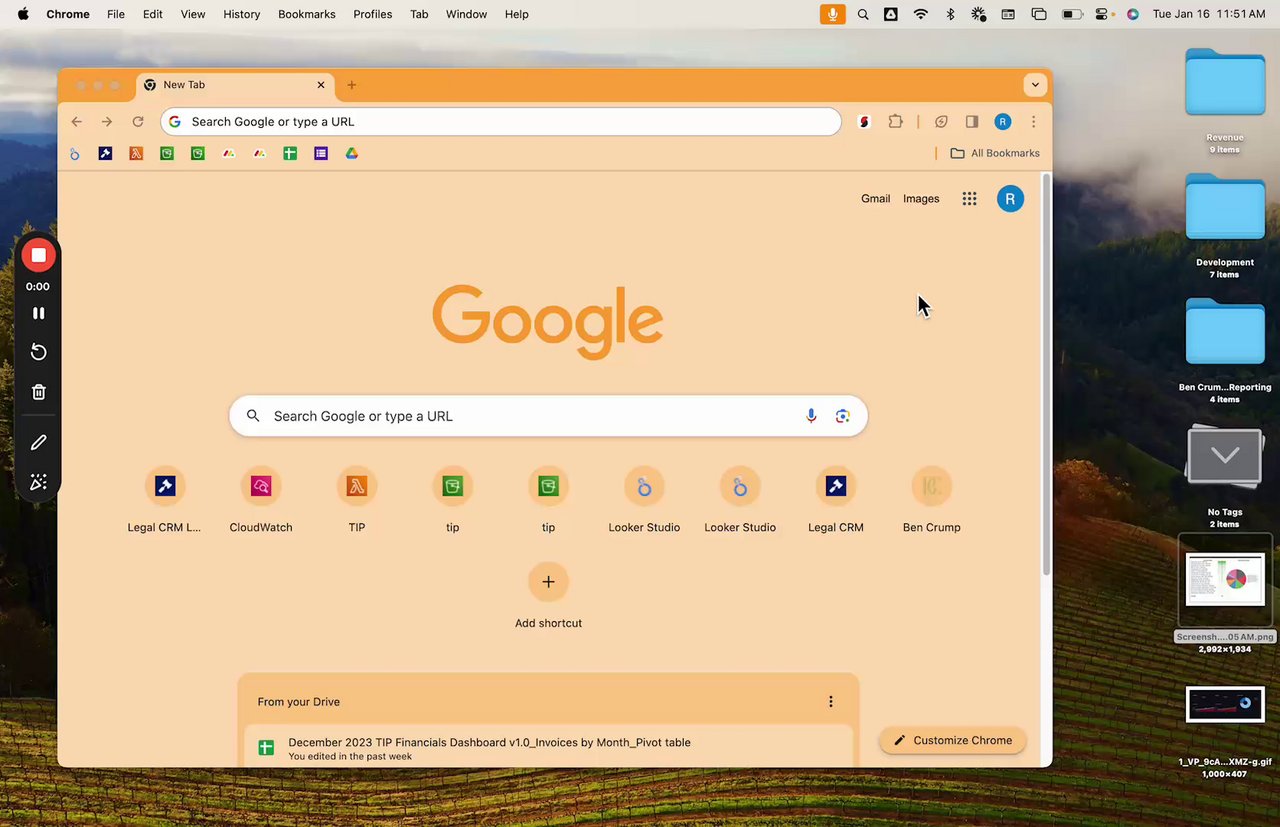The height and width of the screenshot is (827, 1280).
Task: Start voice search with the microphone icon
Action: click(x=811, y=416)
